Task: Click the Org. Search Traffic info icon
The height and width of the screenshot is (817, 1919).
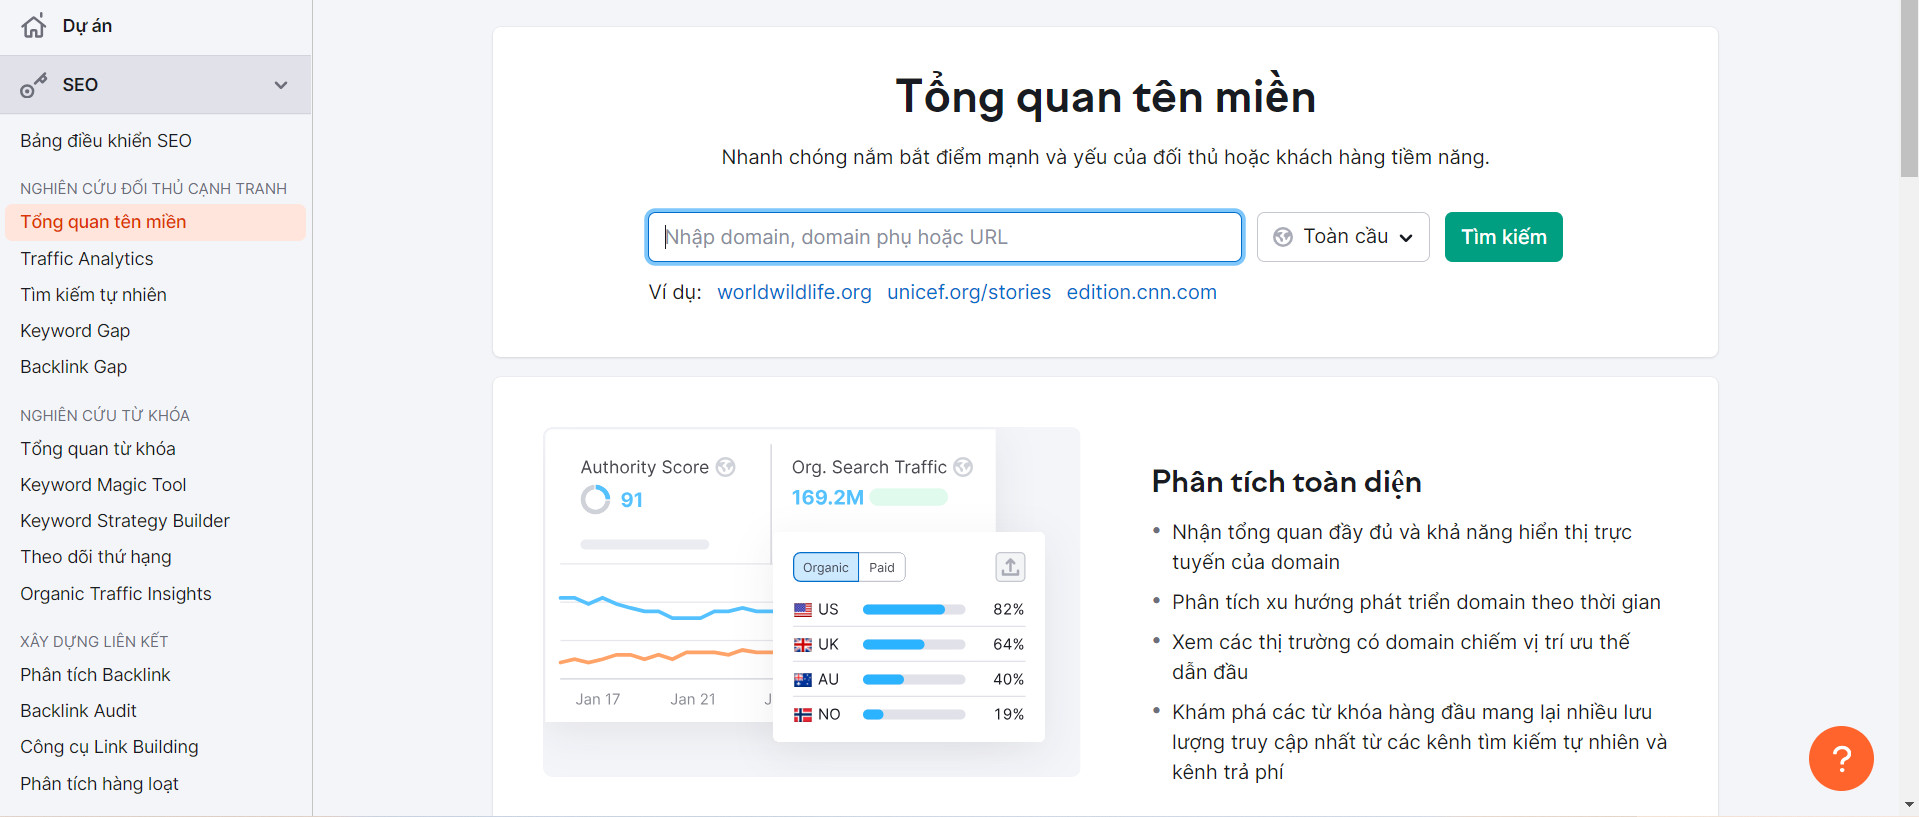Action: pos(963,467)
